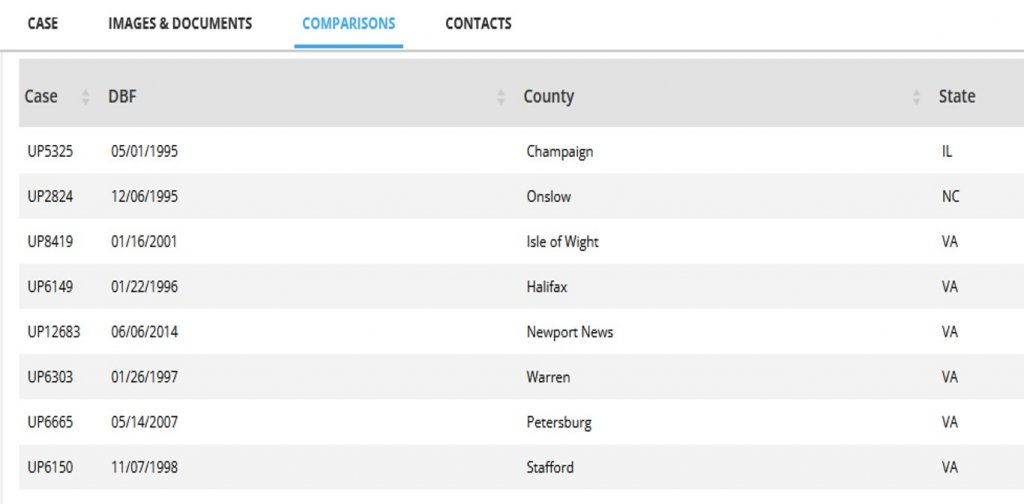Go to the CONTACTS tab
1024x504 pixels.
pyautogui.click(x=478, y=23)
